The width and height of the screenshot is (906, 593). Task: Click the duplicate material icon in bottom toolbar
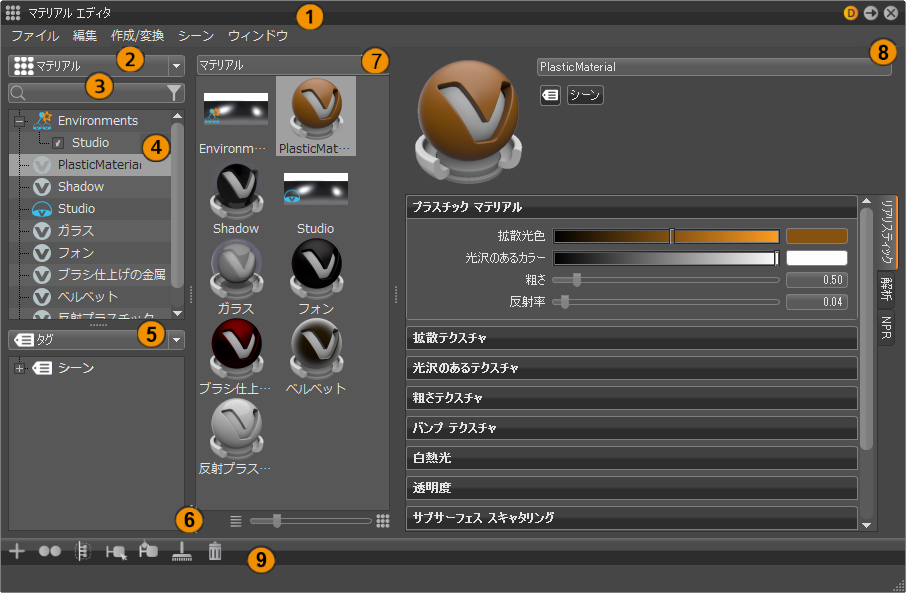tap(50, 551)
